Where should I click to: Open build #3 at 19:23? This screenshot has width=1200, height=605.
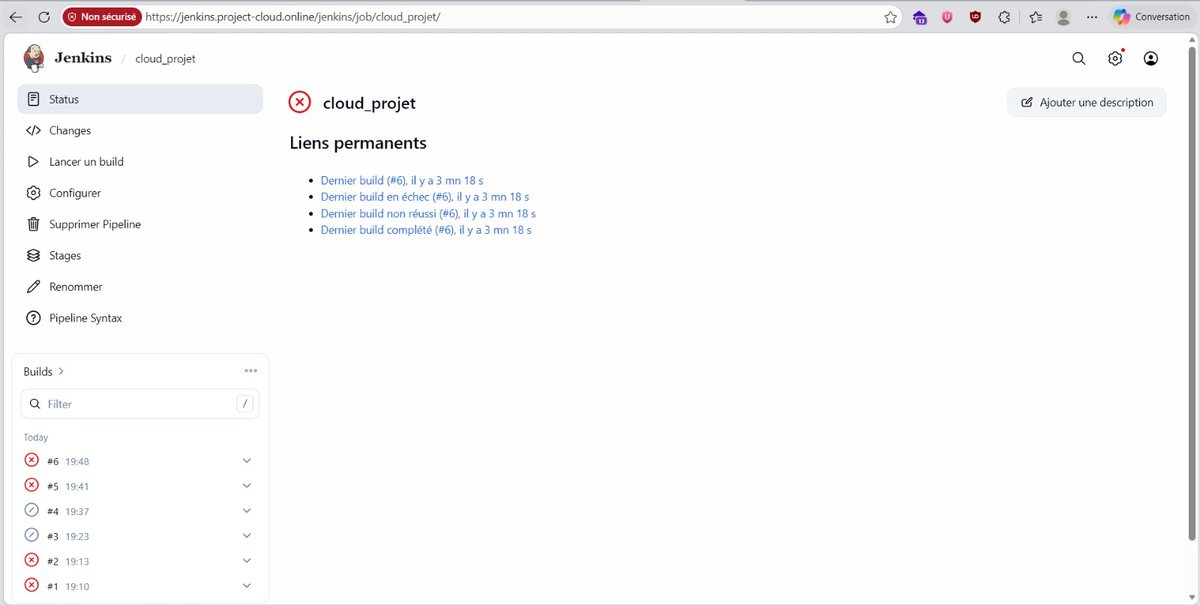68,536
